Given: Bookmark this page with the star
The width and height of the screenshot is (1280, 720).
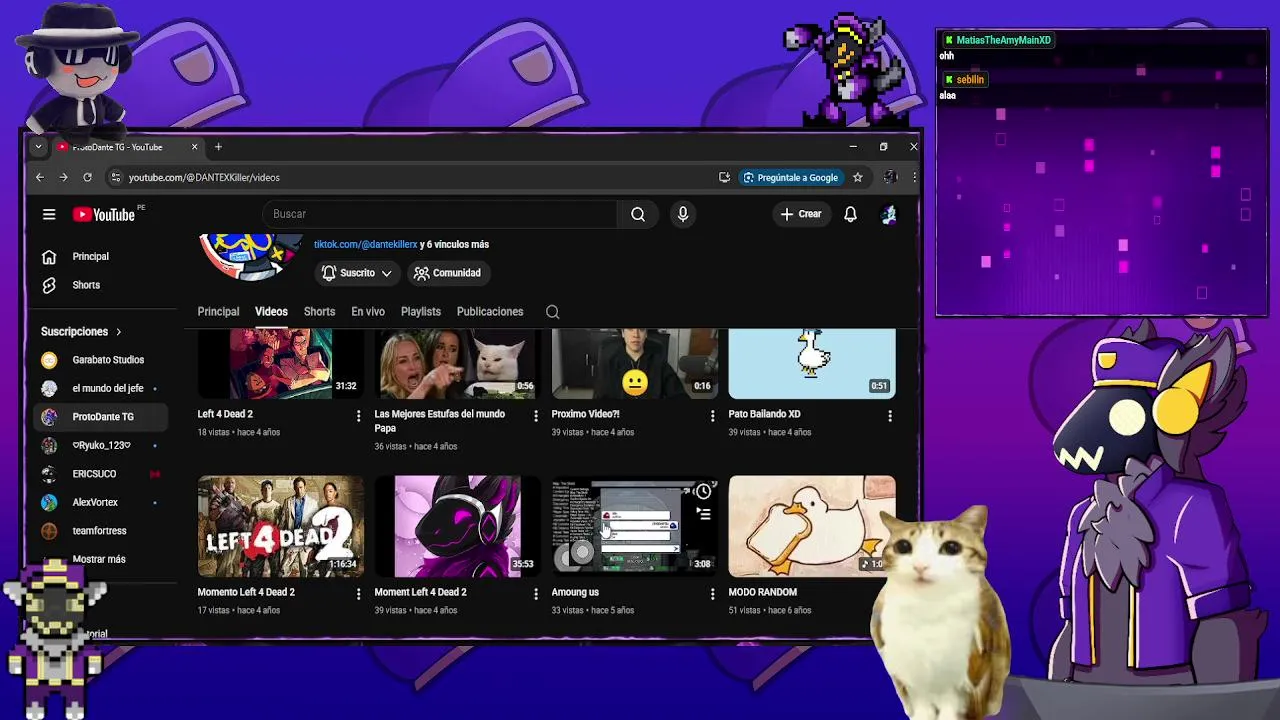Looking at the screenshot, I should pos(857,177).
